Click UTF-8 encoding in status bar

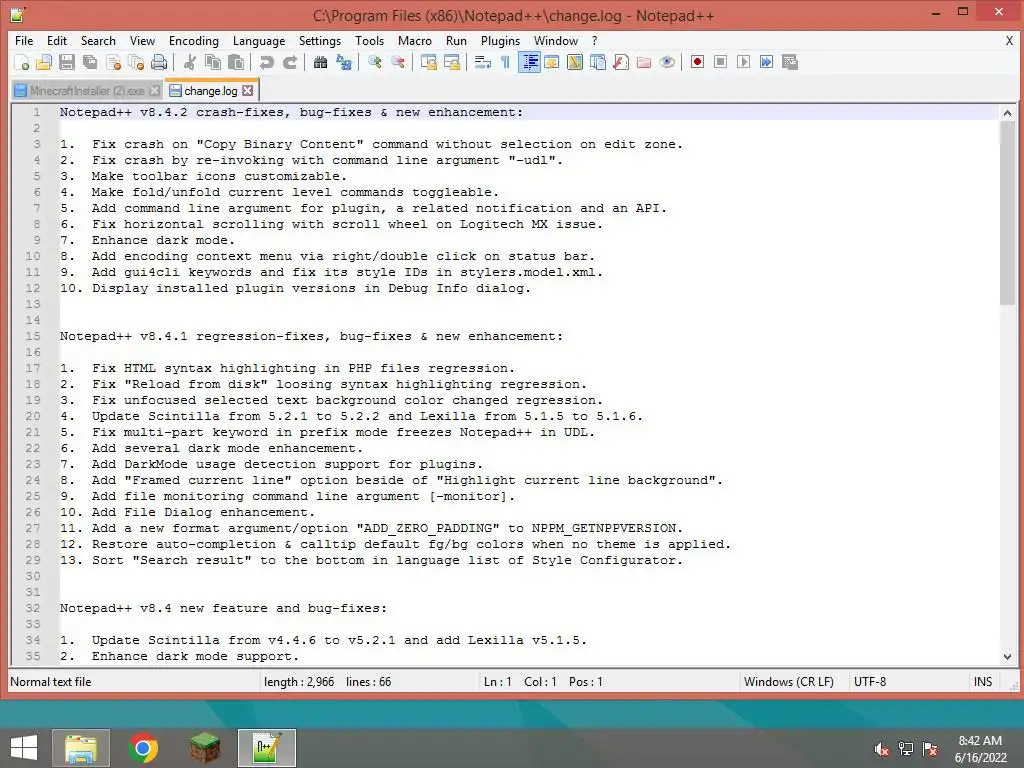pos(870,682)
